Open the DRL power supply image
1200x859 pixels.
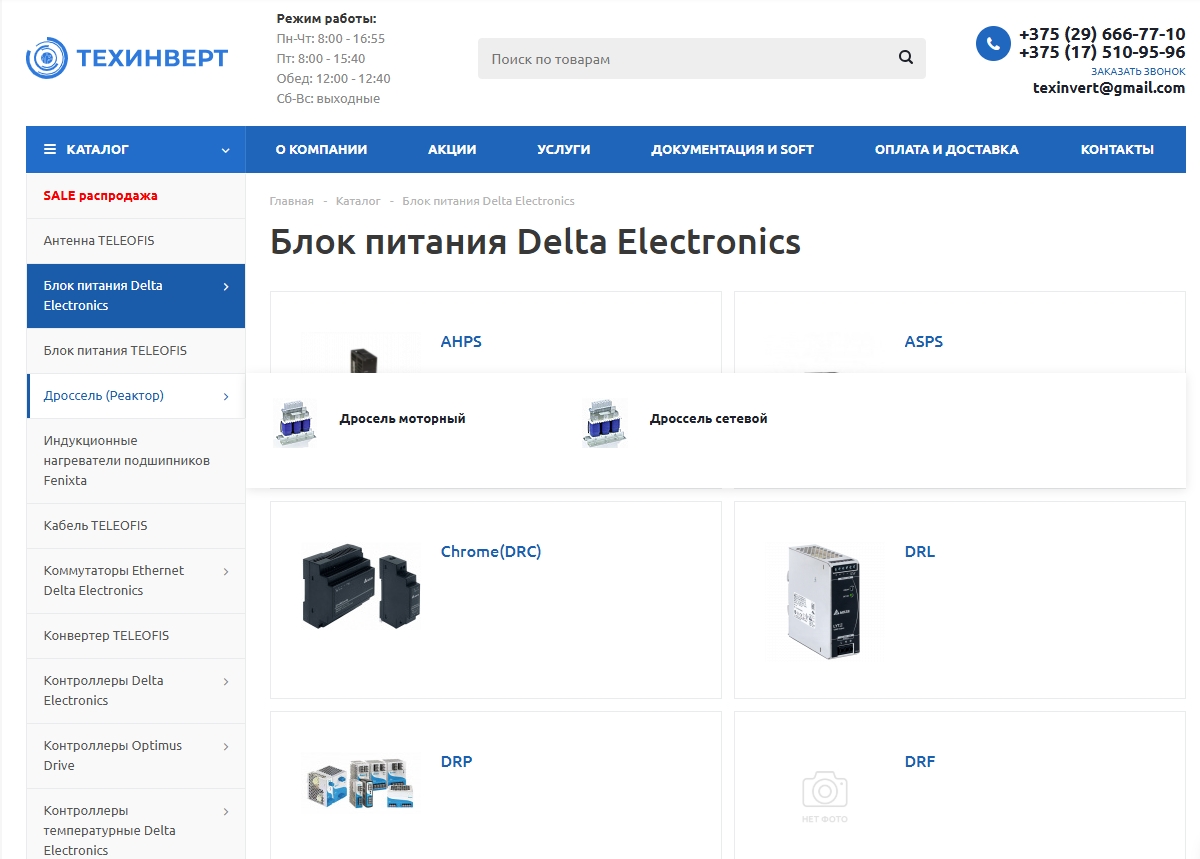(x=825, y=600)
